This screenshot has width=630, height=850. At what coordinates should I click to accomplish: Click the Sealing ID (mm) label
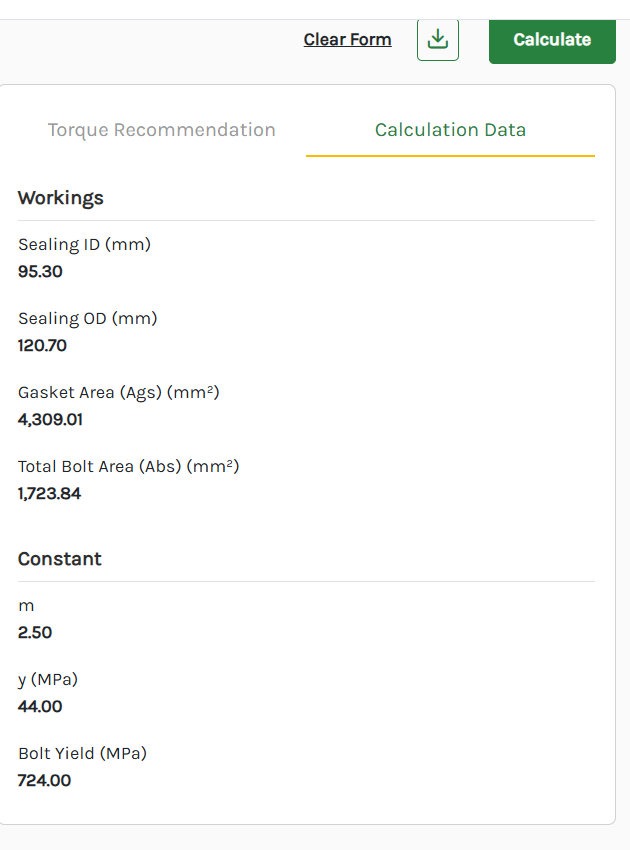click(84, 245)
